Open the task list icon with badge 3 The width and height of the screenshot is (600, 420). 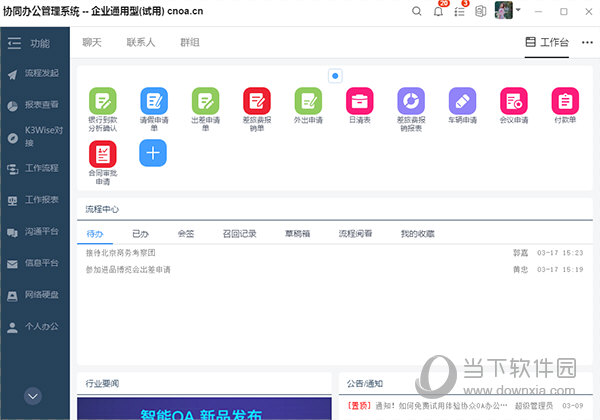pos(460,11)
